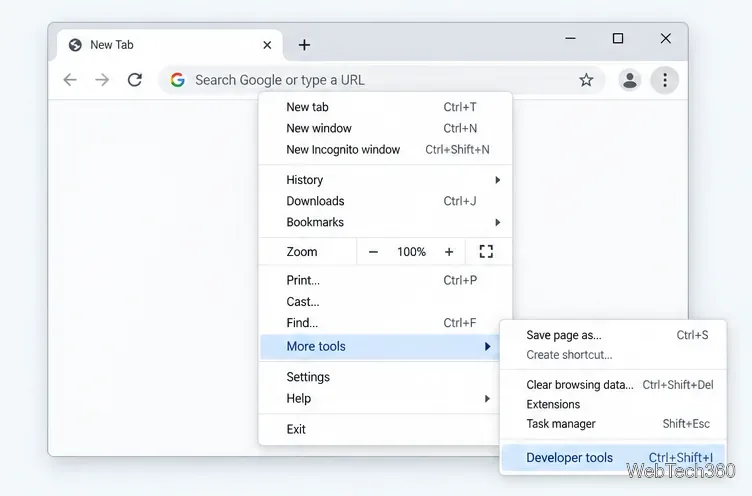This screenshot has height=496, width=752.
Task: Maximize the Chrome window
Action: [618, 38]
